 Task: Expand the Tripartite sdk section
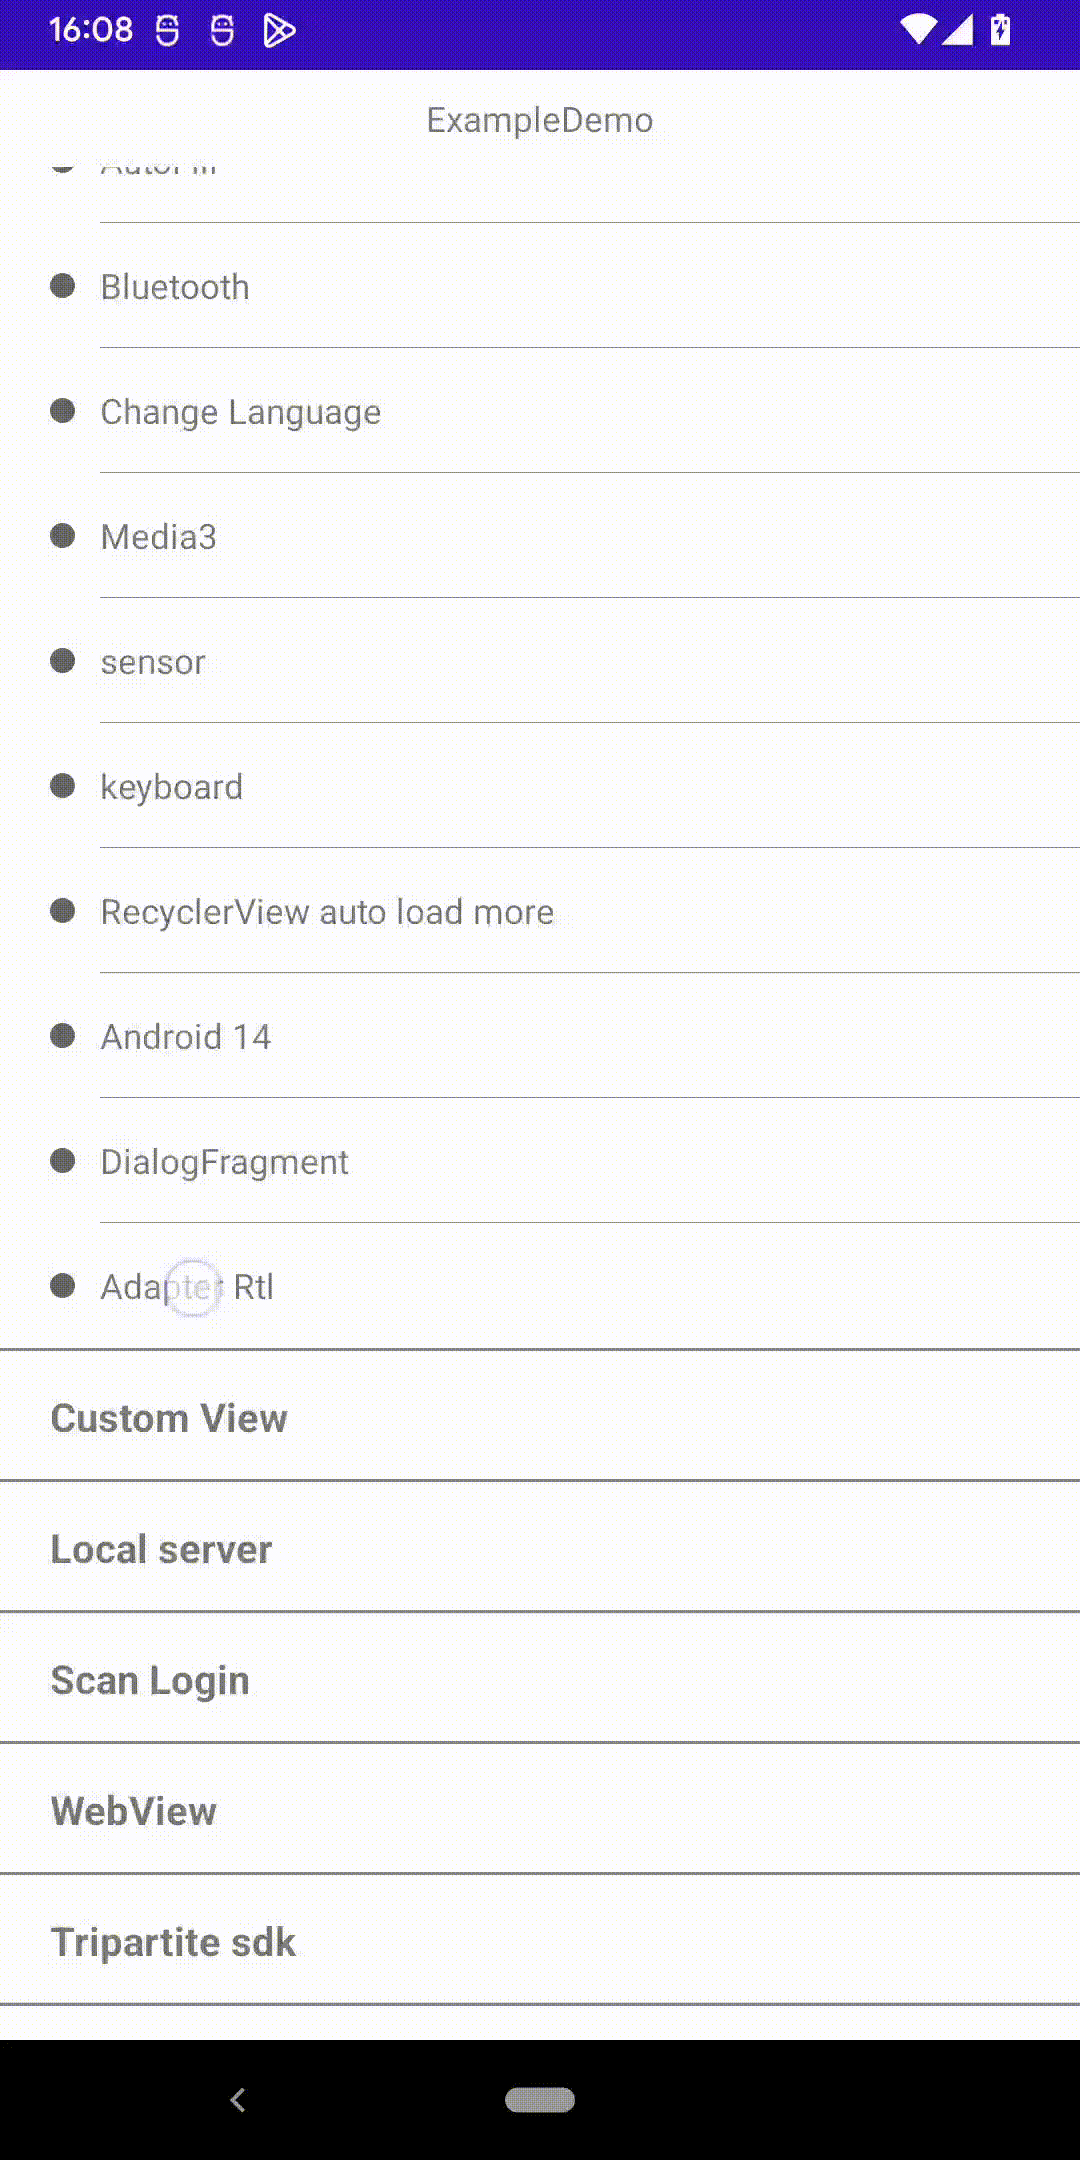point(540,1940)
